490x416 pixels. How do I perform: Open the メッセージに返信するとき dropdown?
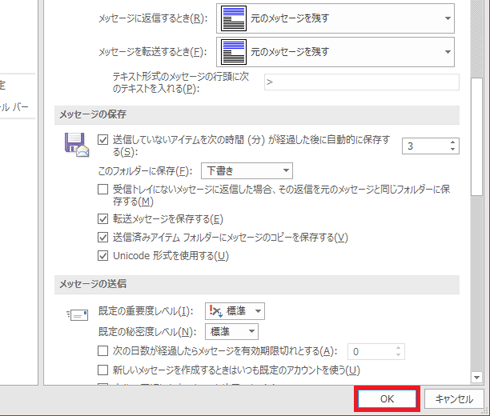335,18
